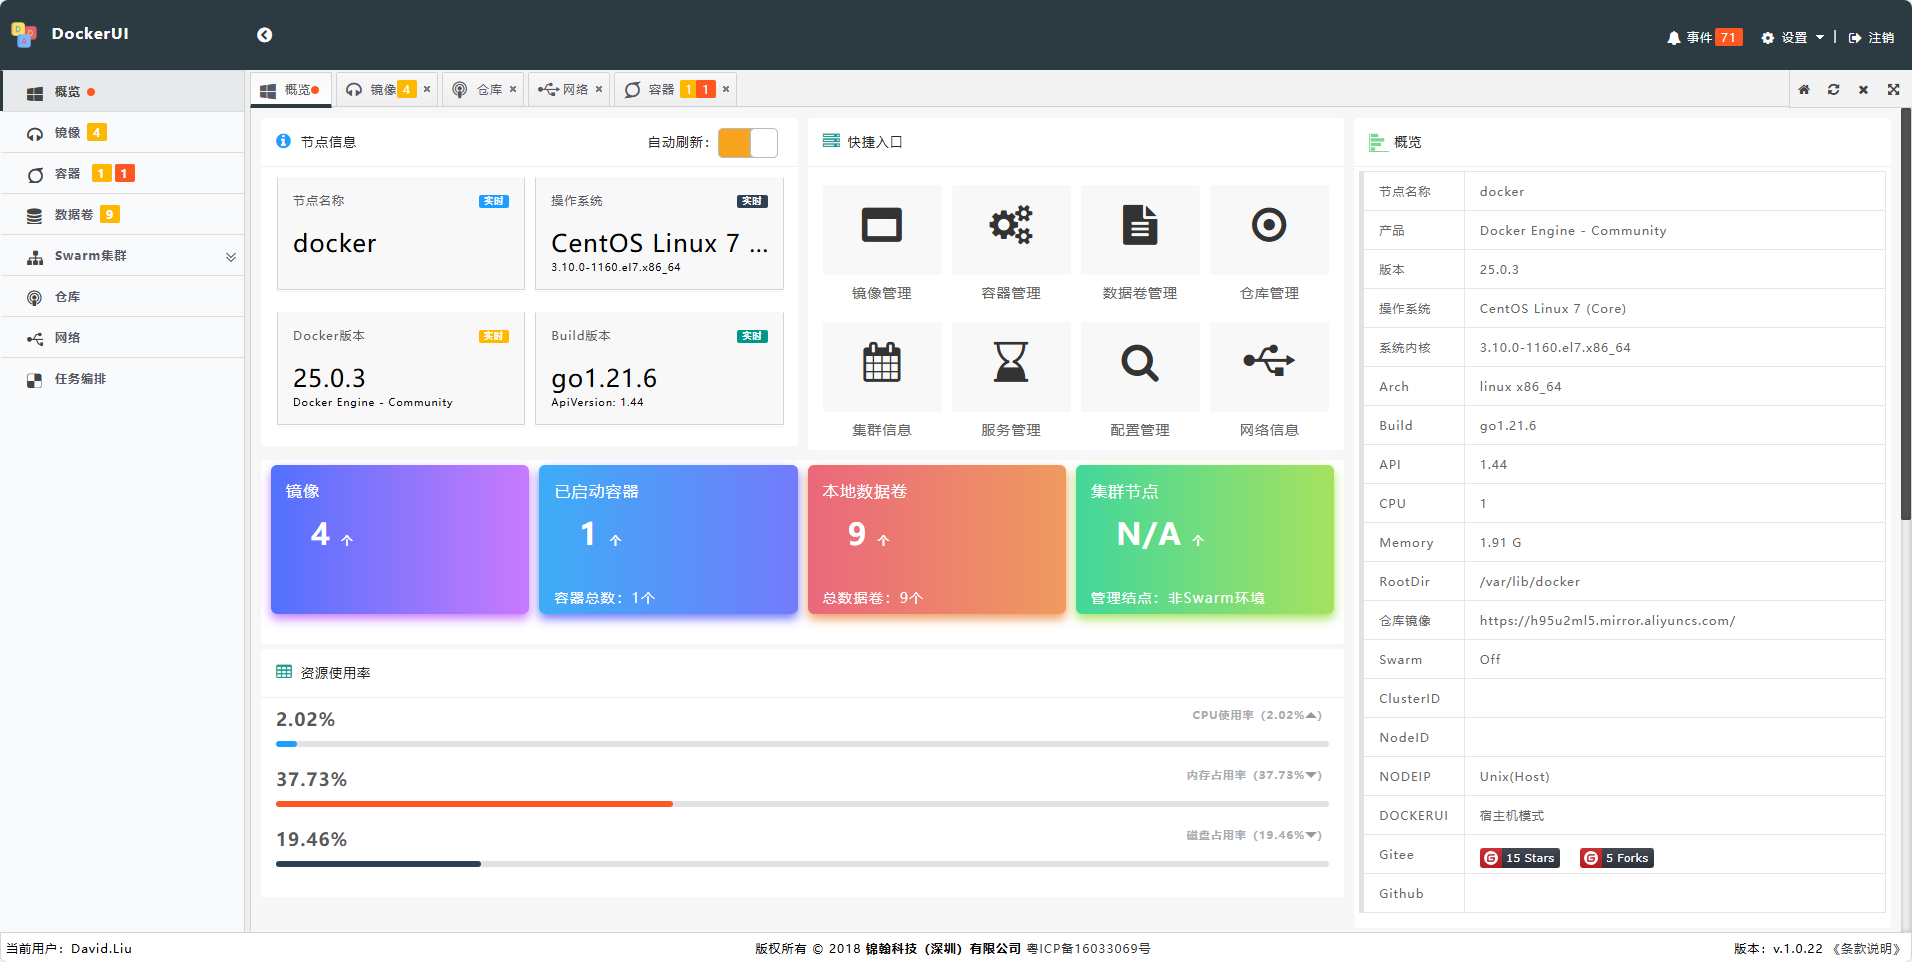Open 数据卷 in the sidebar
Screen dimensions: 1912x962
122,215
